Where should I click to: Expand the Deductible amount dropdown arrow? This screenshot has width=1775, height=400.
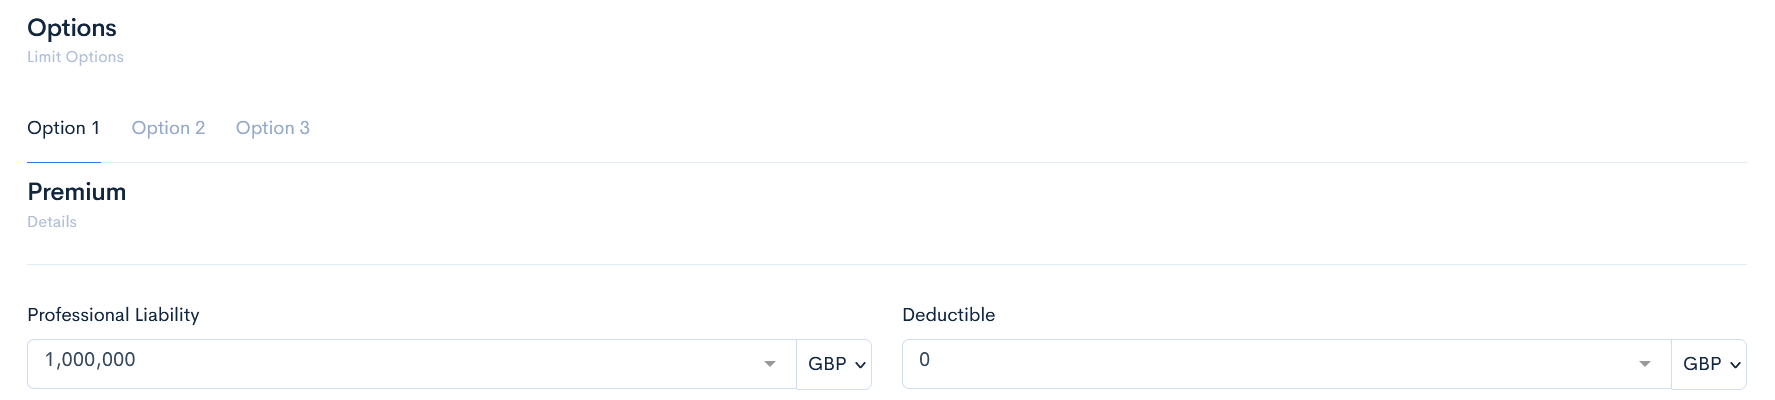[x=1645, y=364]
